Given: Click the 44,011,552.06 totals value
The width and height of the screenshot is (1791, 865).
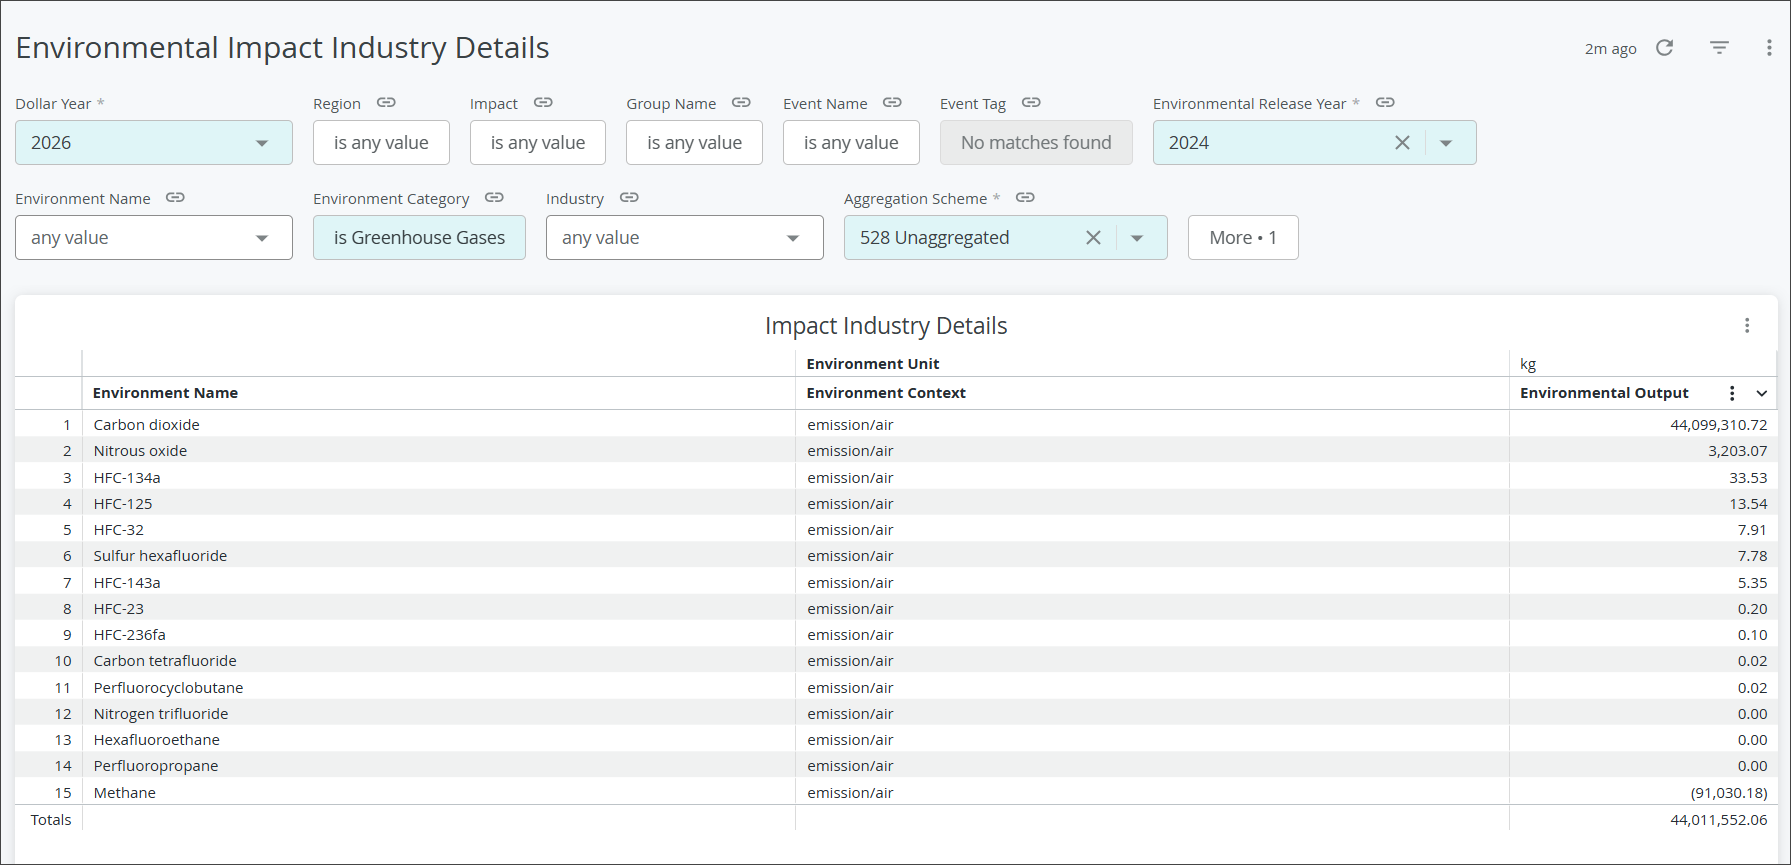Looking at the screenshot, I should click(x=1718, y=820).
